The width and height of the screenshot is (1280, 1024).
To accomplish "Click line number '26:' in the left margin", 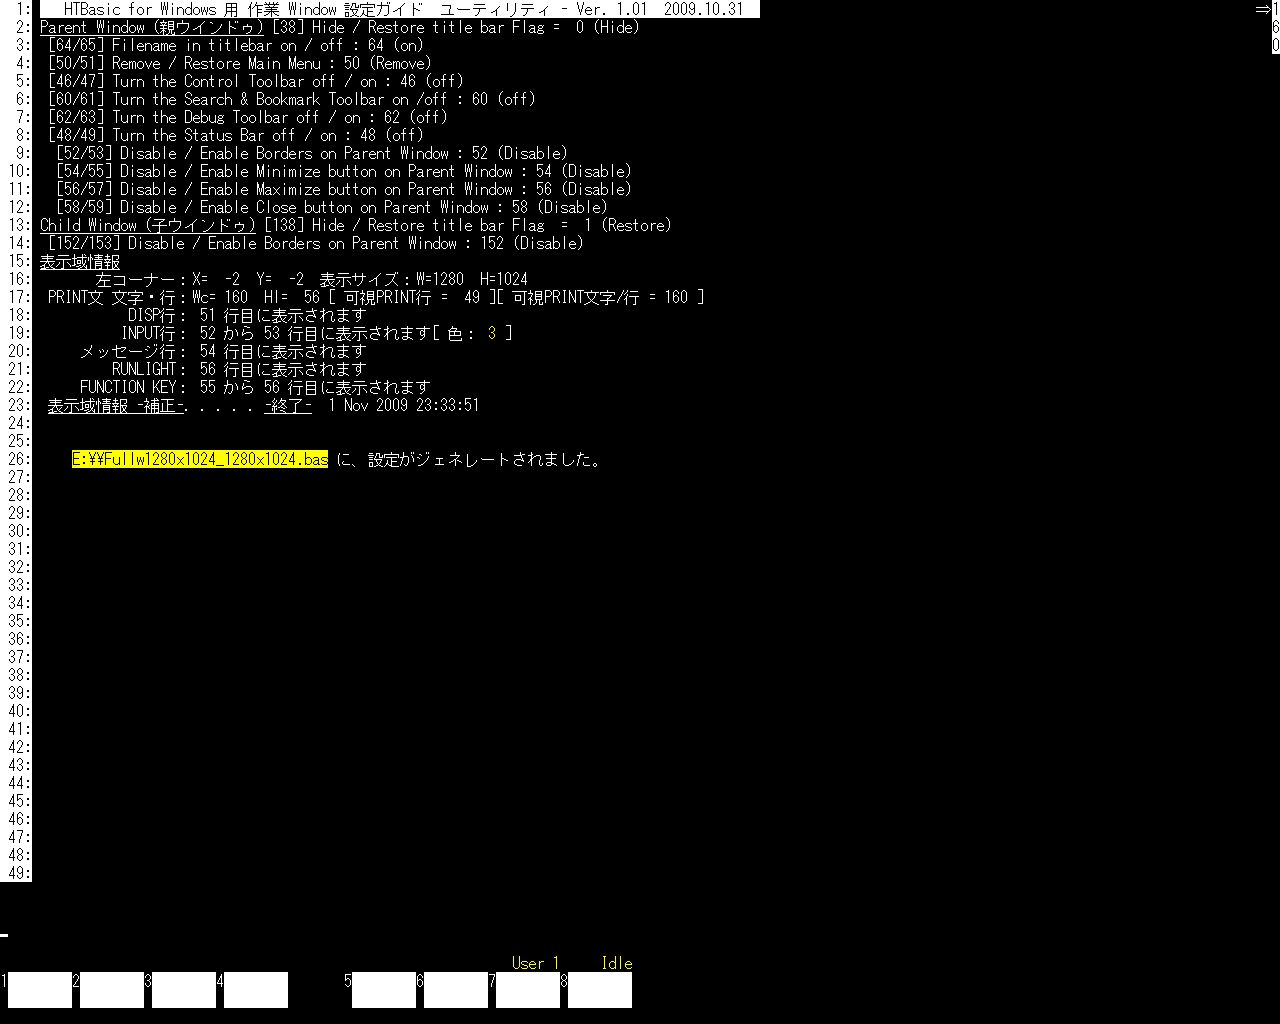I will coord(20,459).
